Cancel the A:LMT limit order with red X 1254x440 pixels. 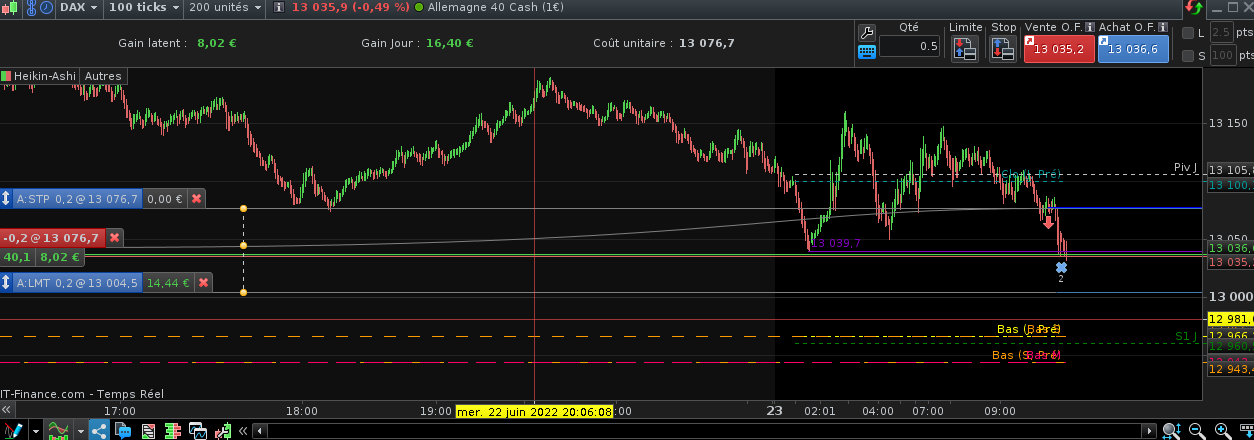pos(204,283)
